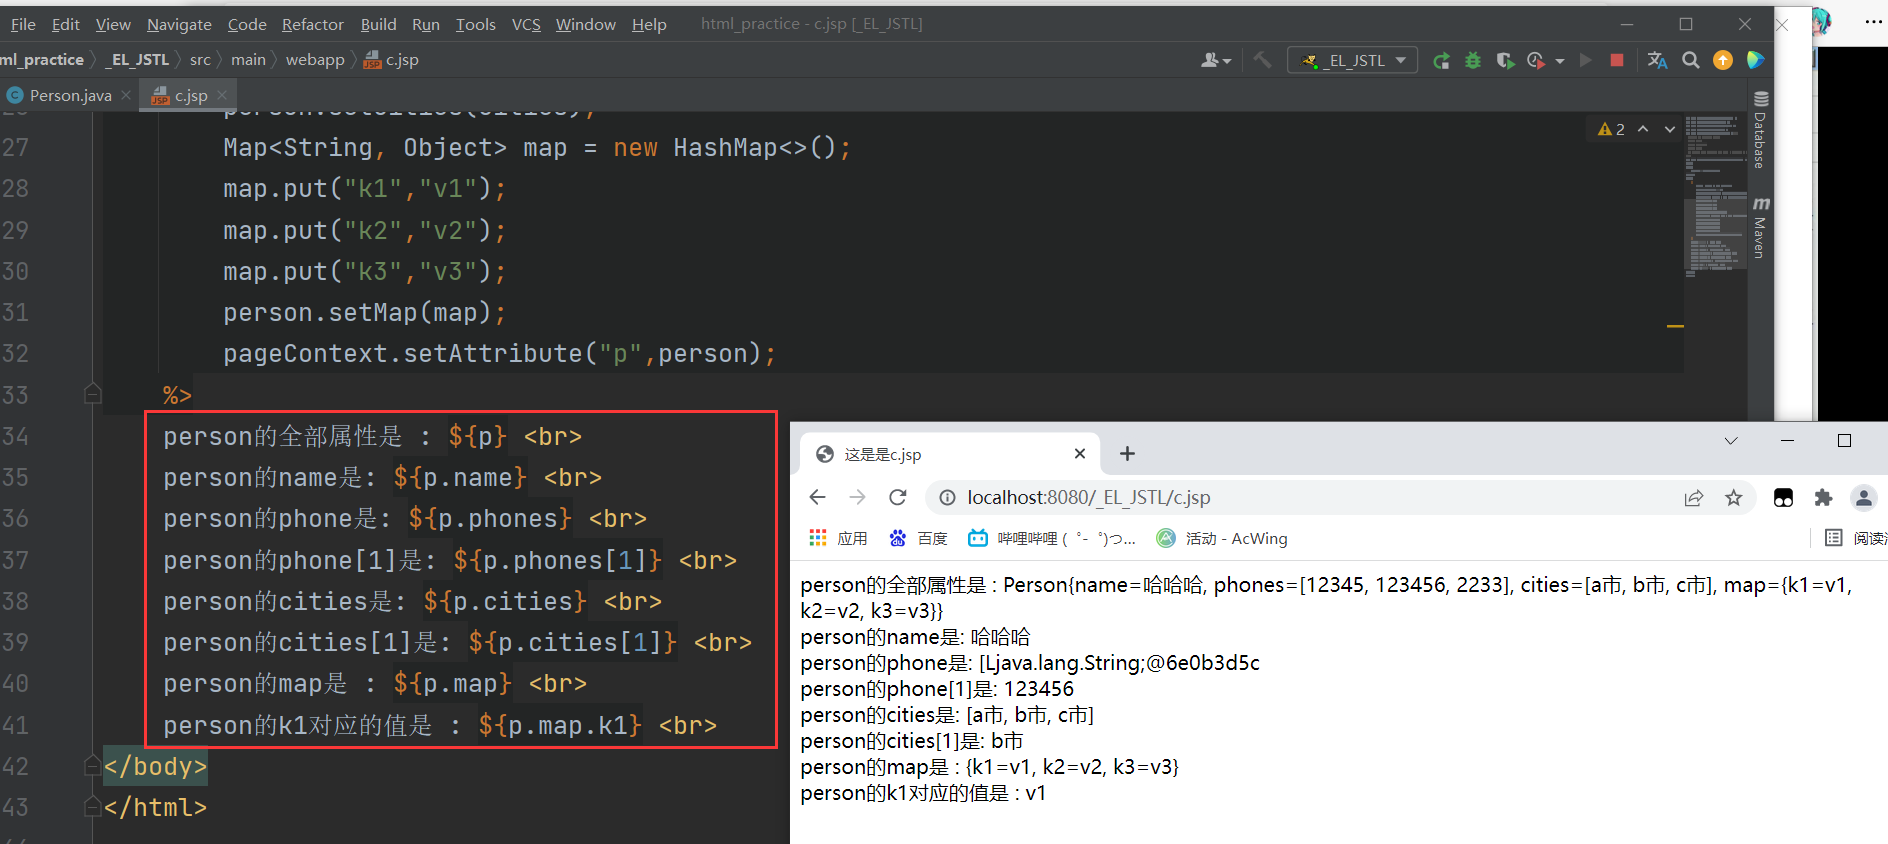The image size is (1888, 844).
Task: Click the src breadcrumb
Action: 200,60
